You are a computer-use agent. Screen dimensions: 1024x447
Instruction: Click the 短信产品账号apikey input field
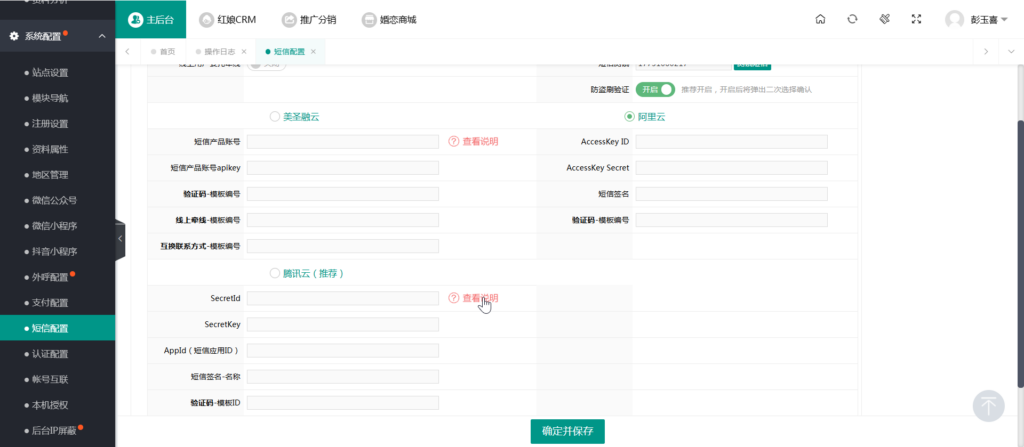pyautogui.click(x=343, y=168)
